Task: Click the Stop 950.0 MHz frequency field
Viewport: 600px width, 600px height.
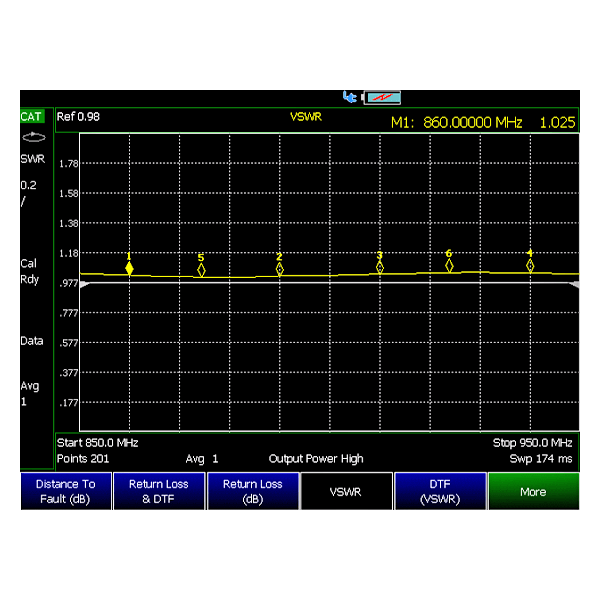Action: (532, 442)
